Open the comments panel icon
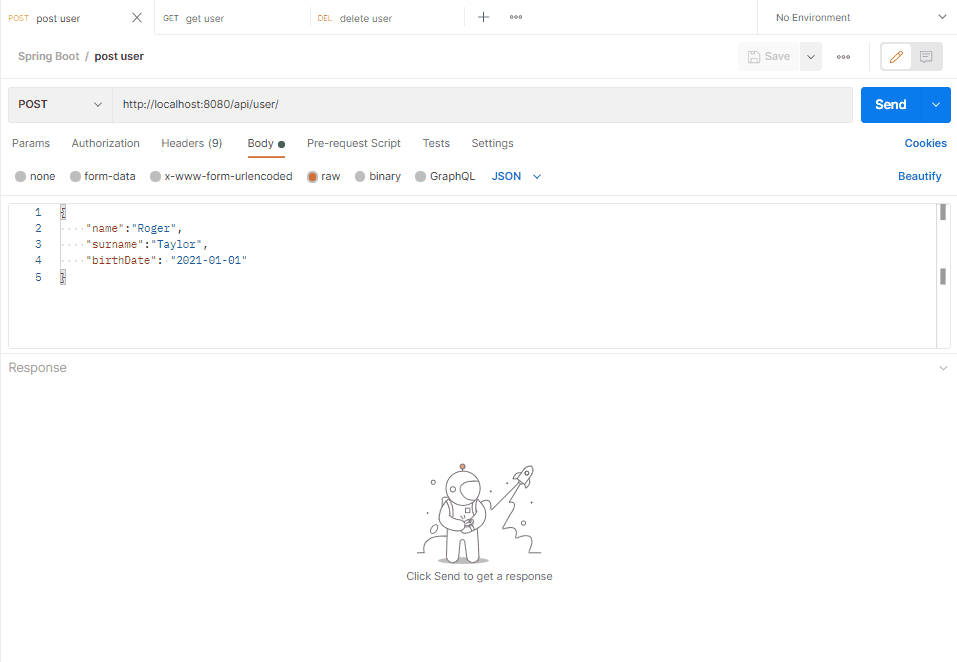 [x=926, y=56]
